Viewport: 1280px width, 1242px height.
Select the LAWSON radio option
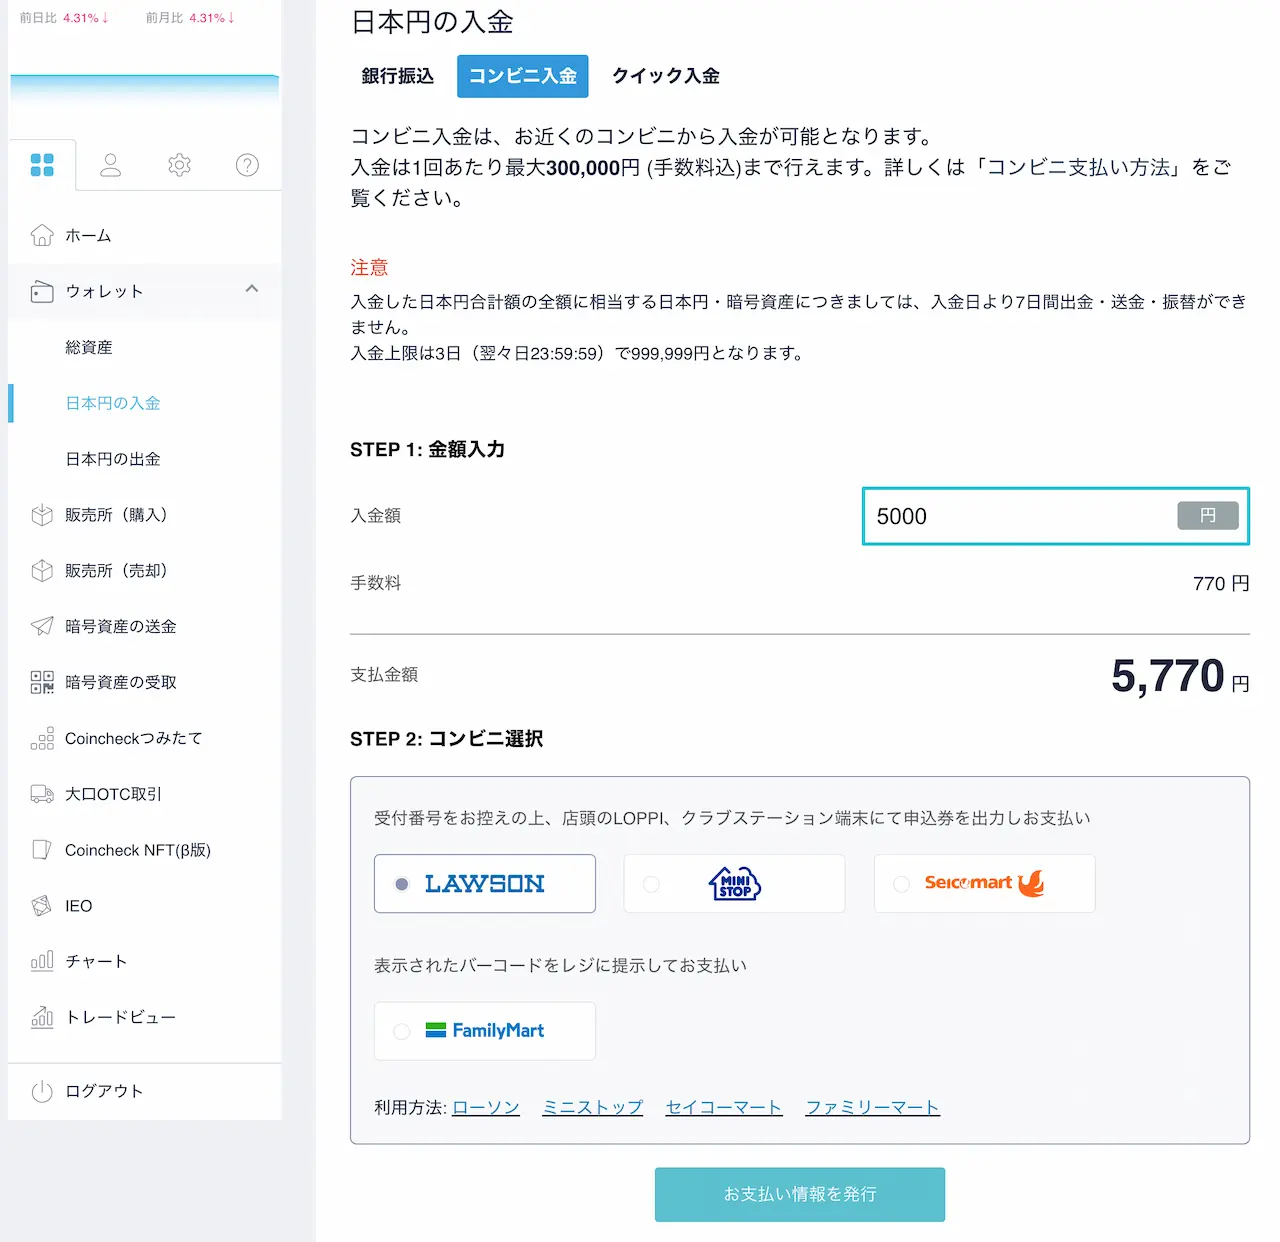point(402,884)
